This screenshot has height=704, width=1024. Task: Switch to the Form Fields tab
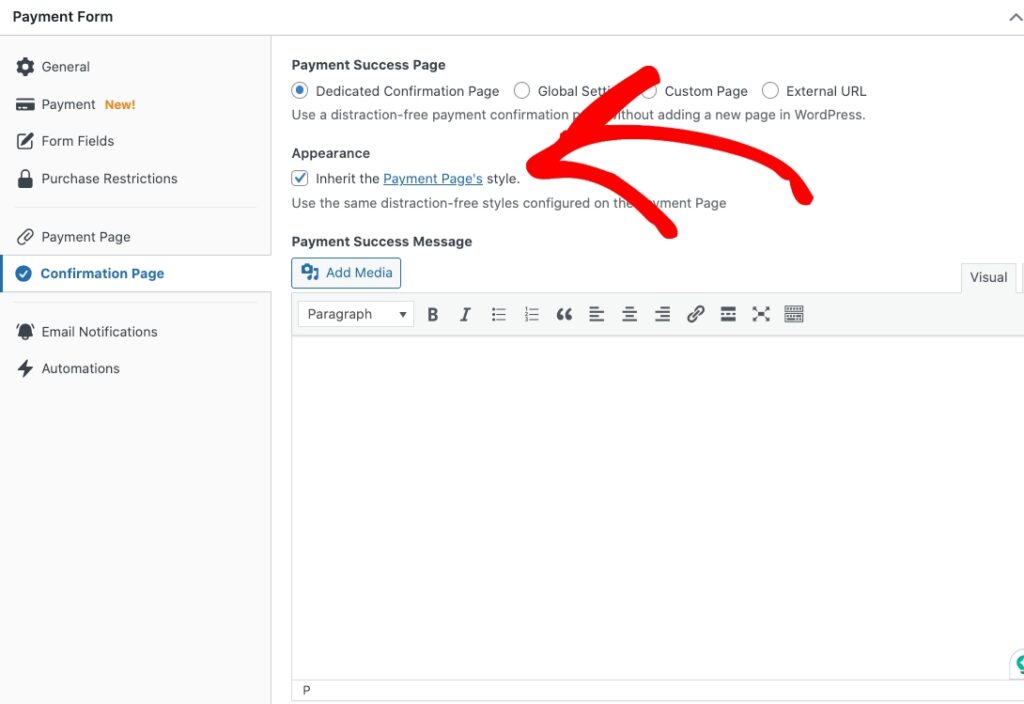[x=77, y=141]
